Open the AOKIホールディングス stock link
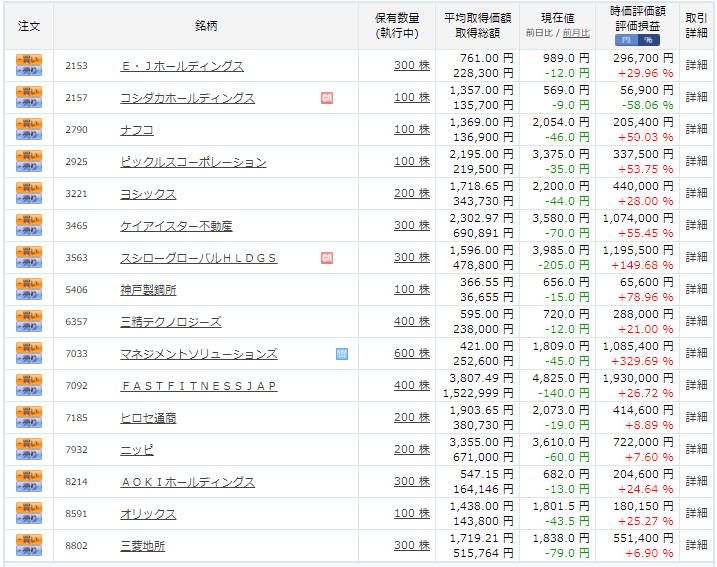717x567 pixels. click(x=187, y=482)
